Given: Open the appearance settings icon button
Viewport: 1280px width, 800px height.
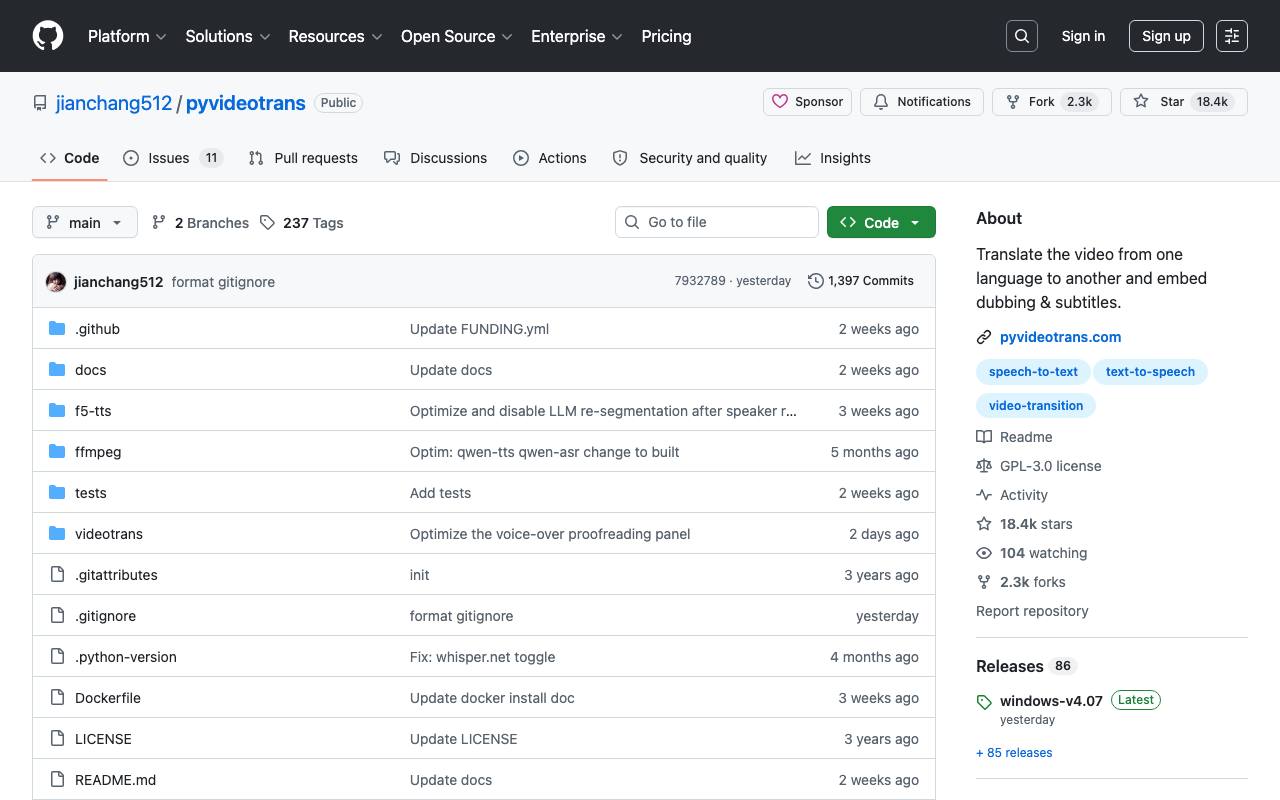Looking at the screenshot, I should pyautogui.click(x=1232, y=36).
